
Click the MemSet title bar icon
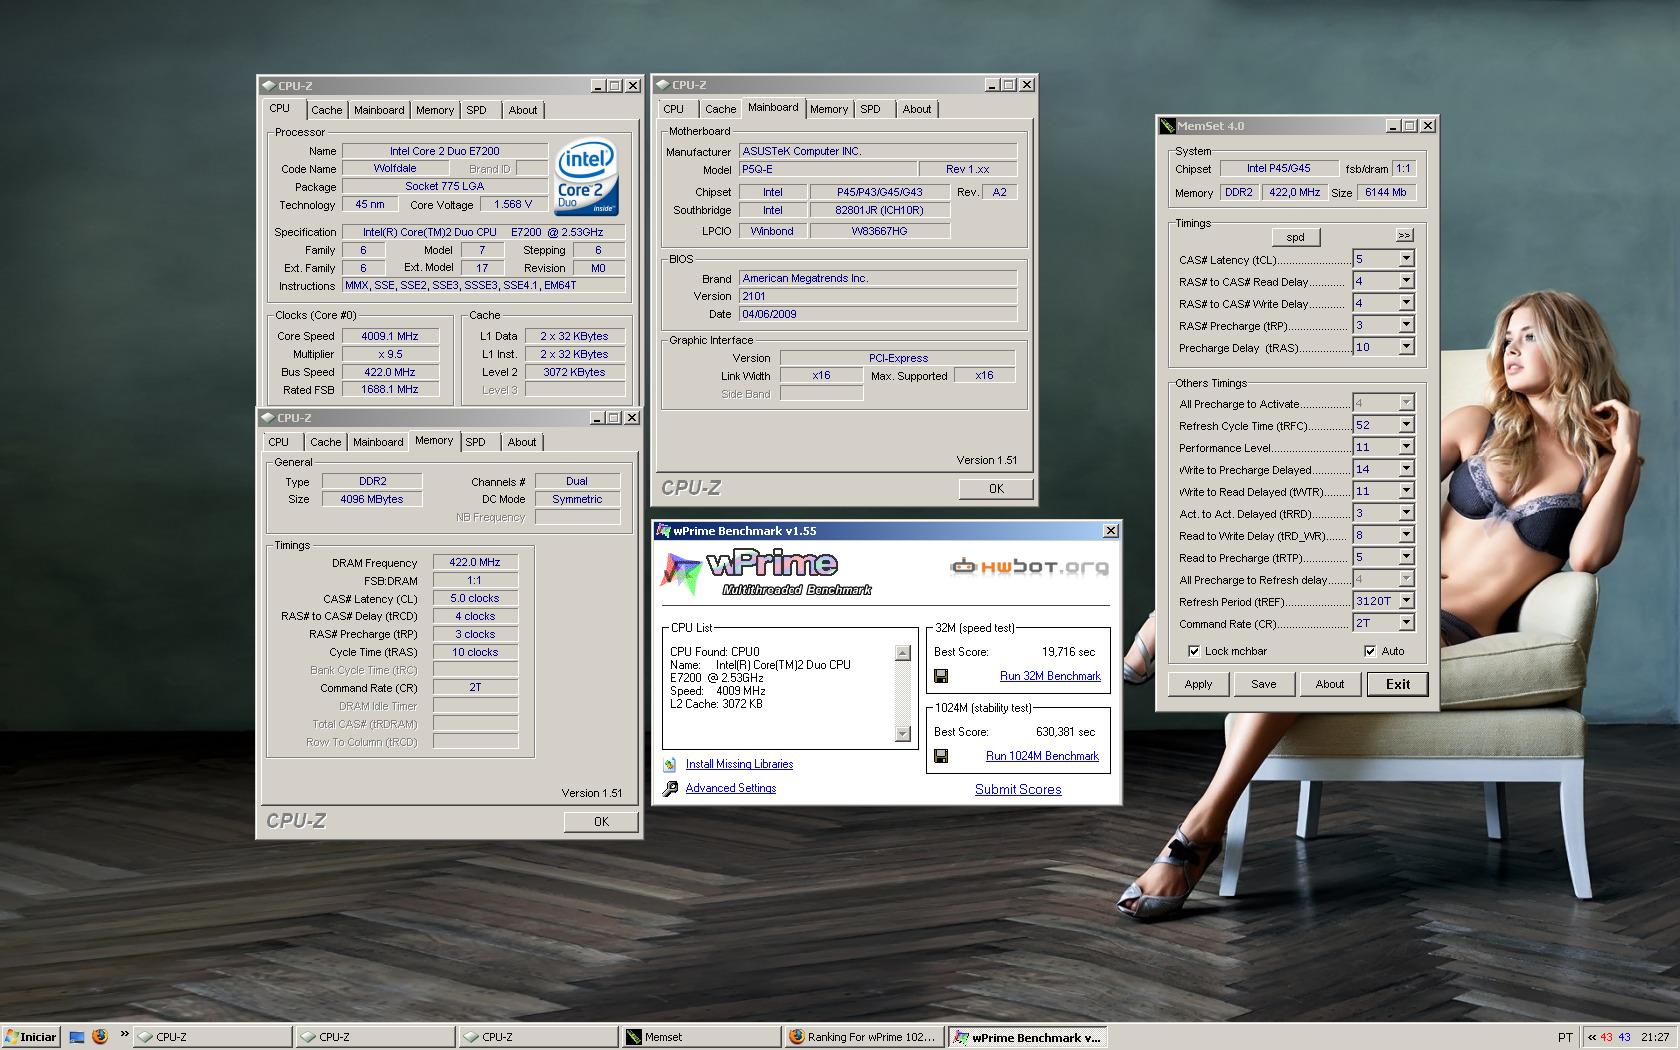(x=1167, y=126)
